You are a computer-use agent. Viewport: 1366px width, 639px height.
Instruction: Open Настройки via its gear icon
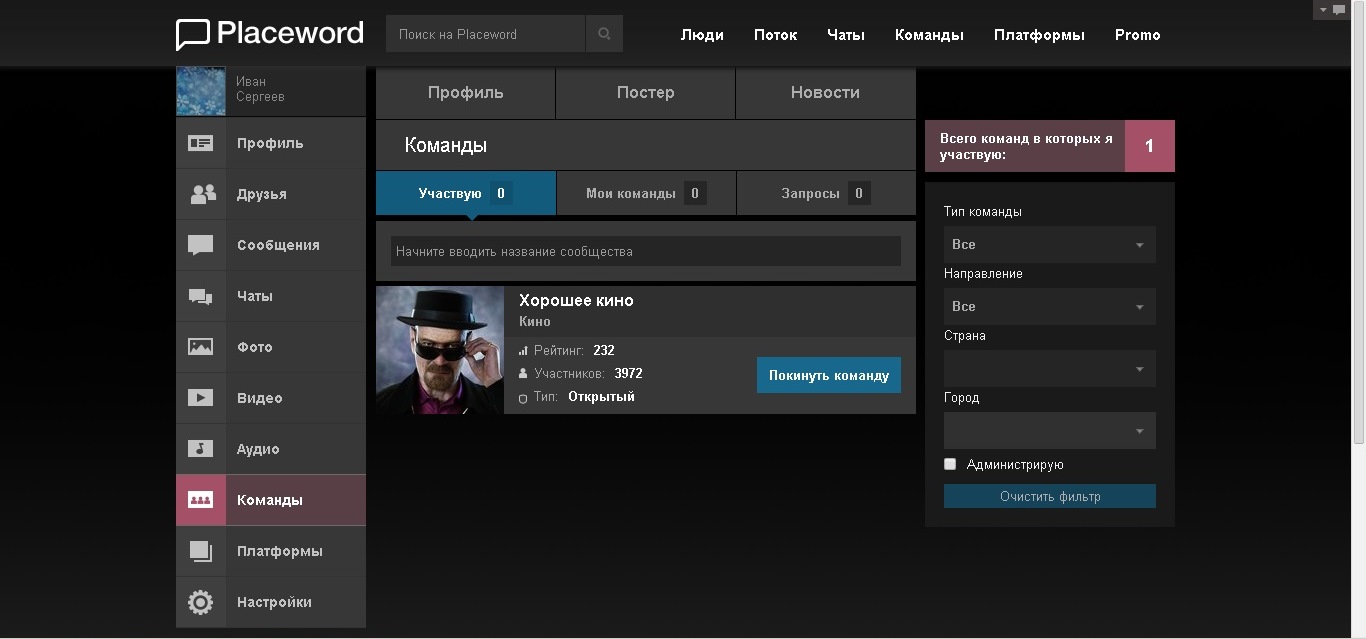coord(201,602)
